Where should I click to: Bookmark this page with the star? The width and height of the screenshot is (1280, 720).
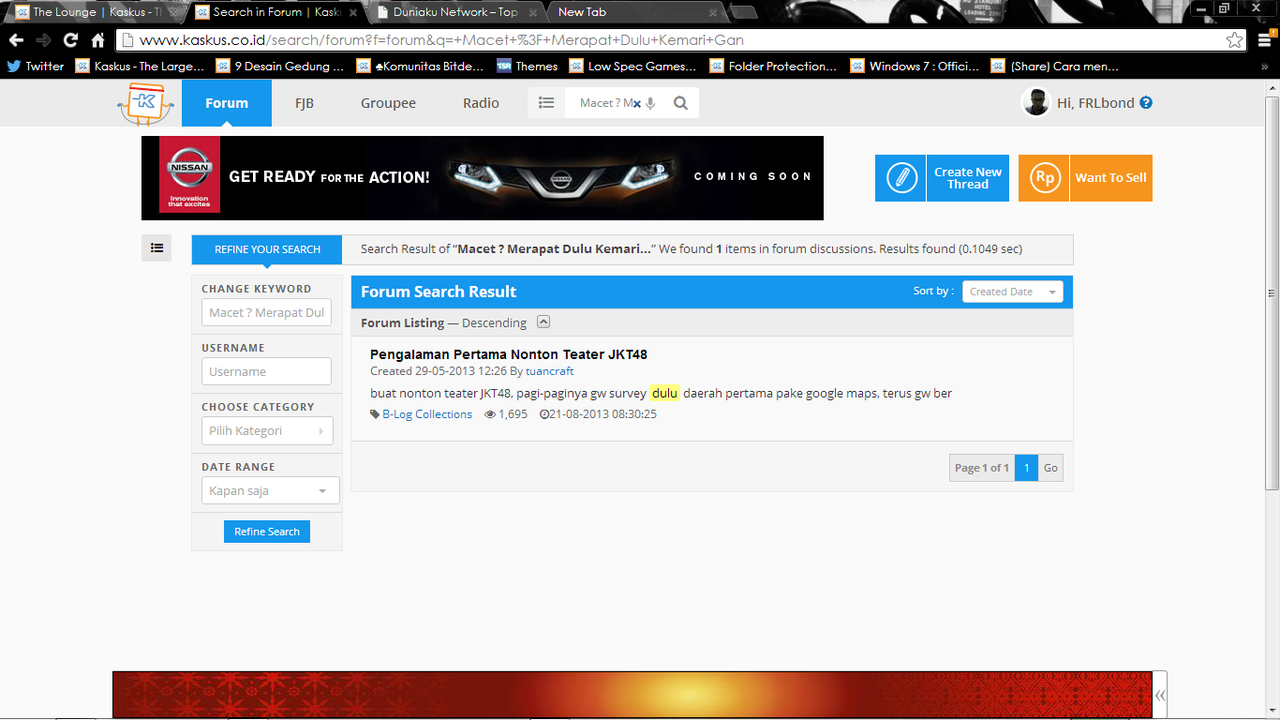point(1235,40)
